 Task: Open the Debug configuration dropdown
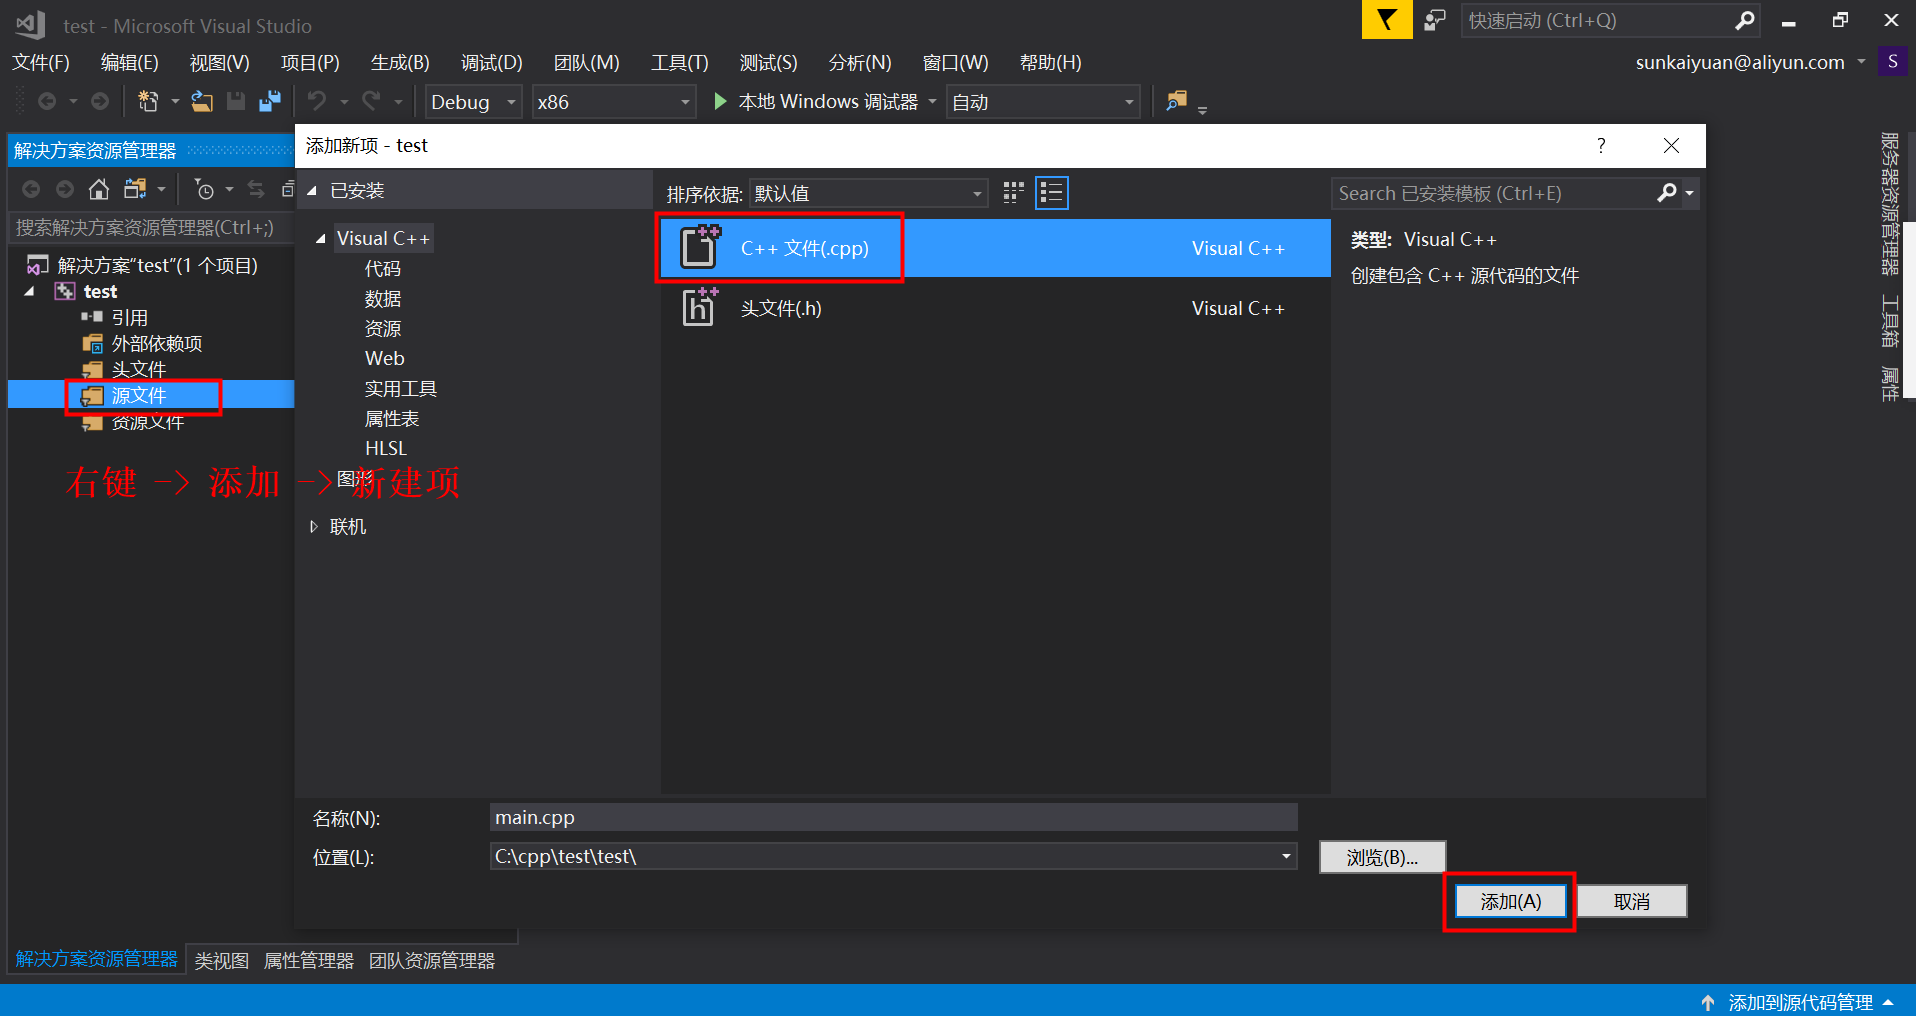tap(473, 102)
